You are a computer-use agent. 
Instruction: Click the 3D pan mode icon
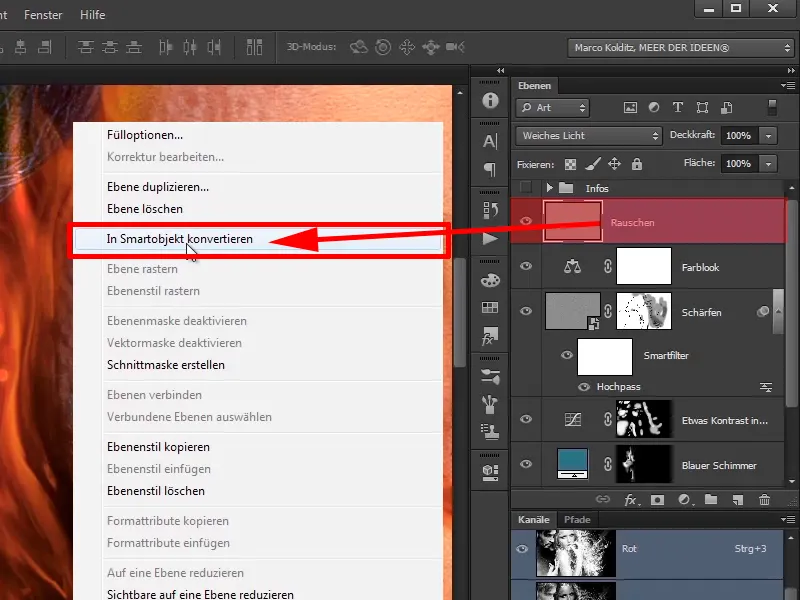click(407, 47)
